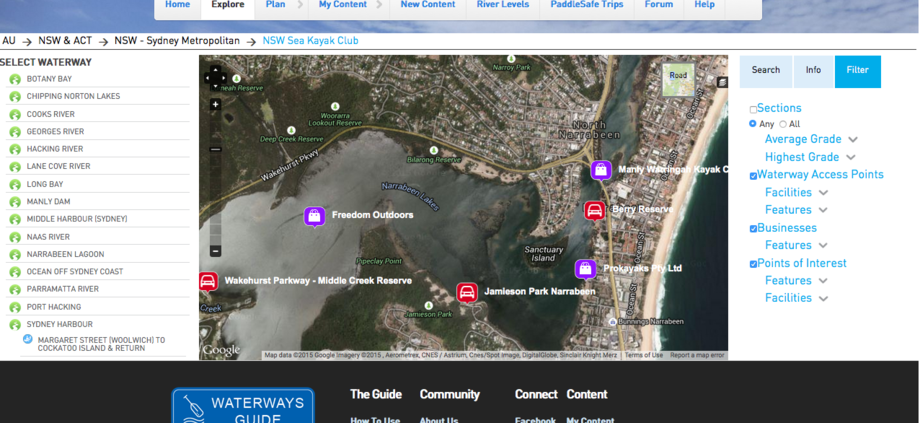Open the My Content menu
Viewport: 920px width, 423px height.
pos(343,5)
